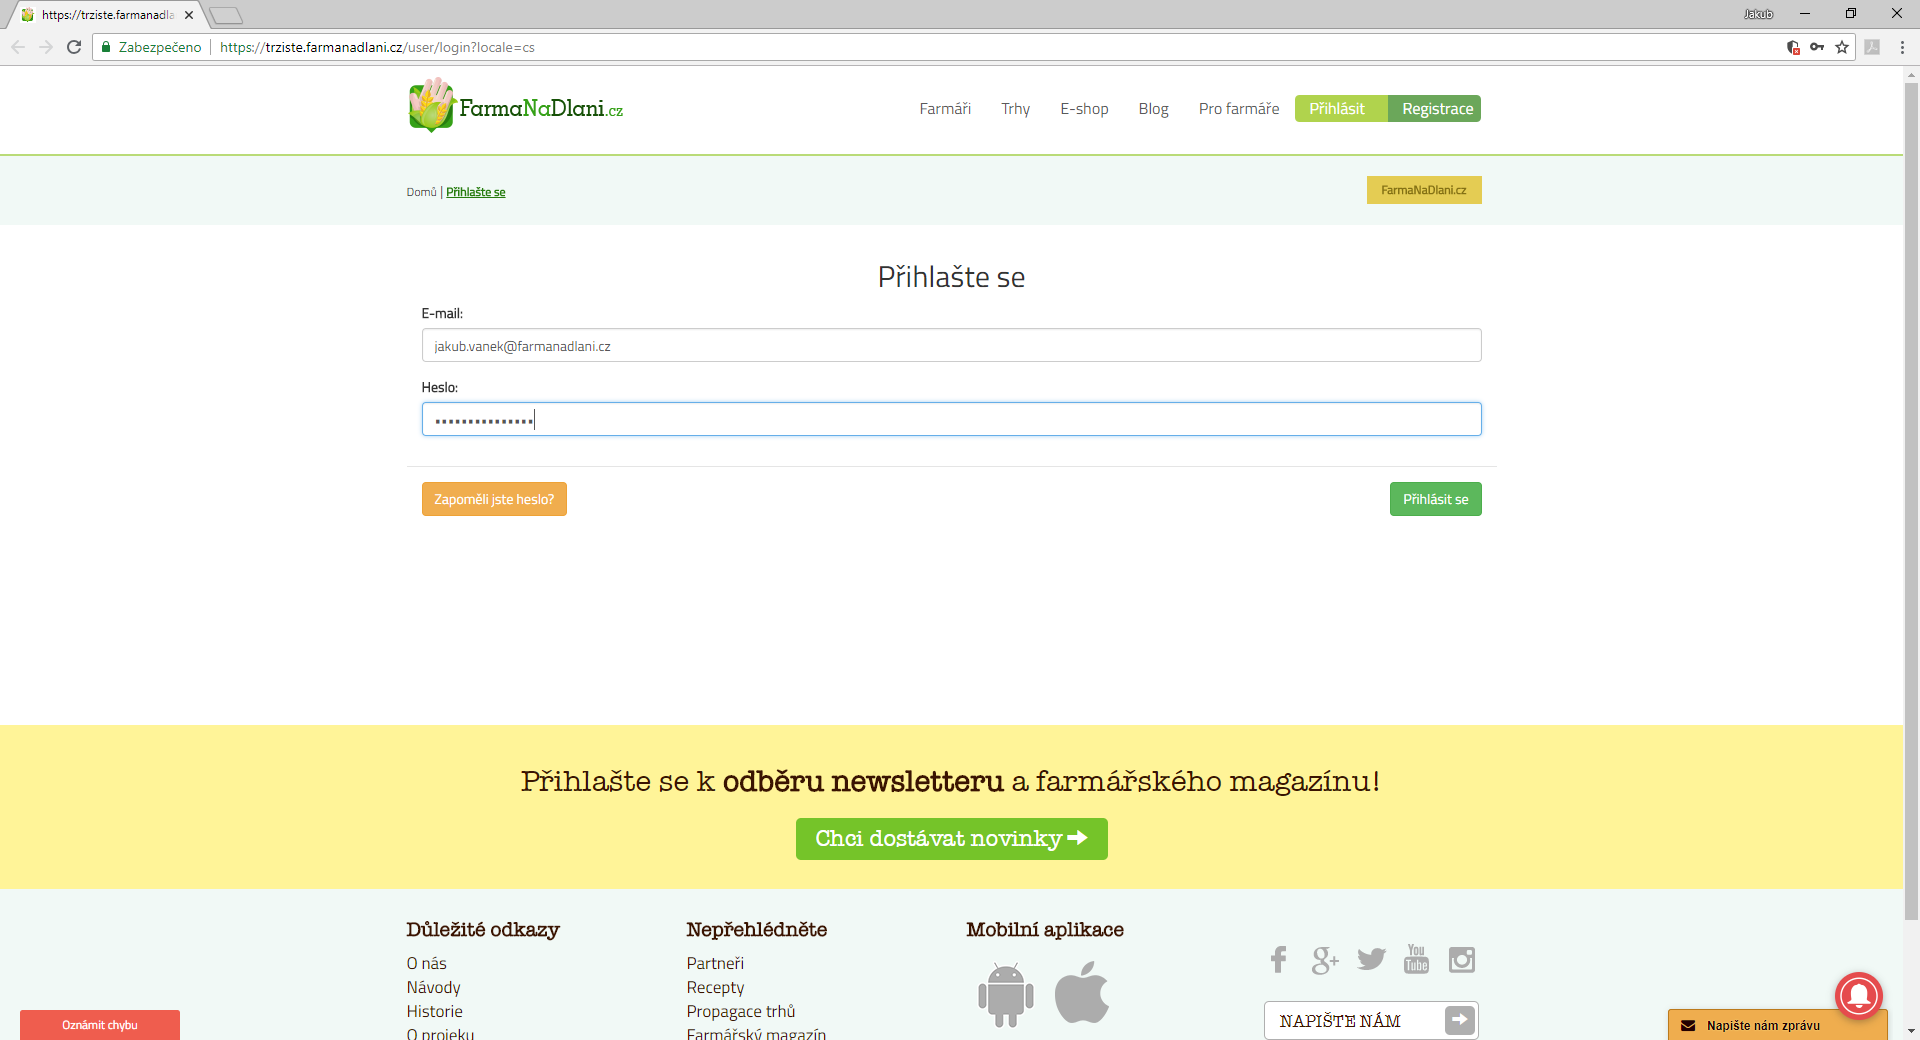Click the Apple app icon

point(1082,993)
